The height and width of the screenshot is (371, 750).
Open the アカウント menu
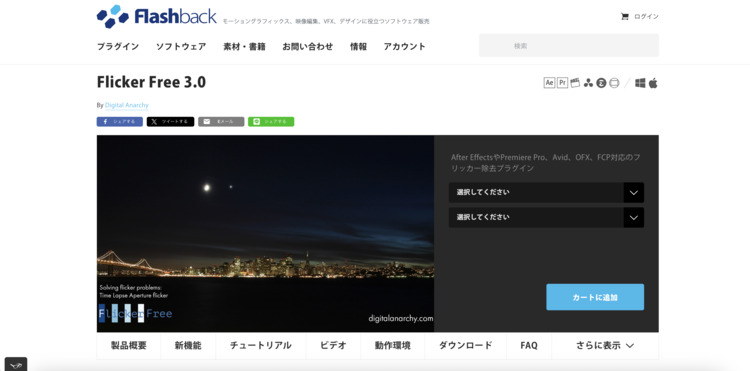click(x=404, y=46)
